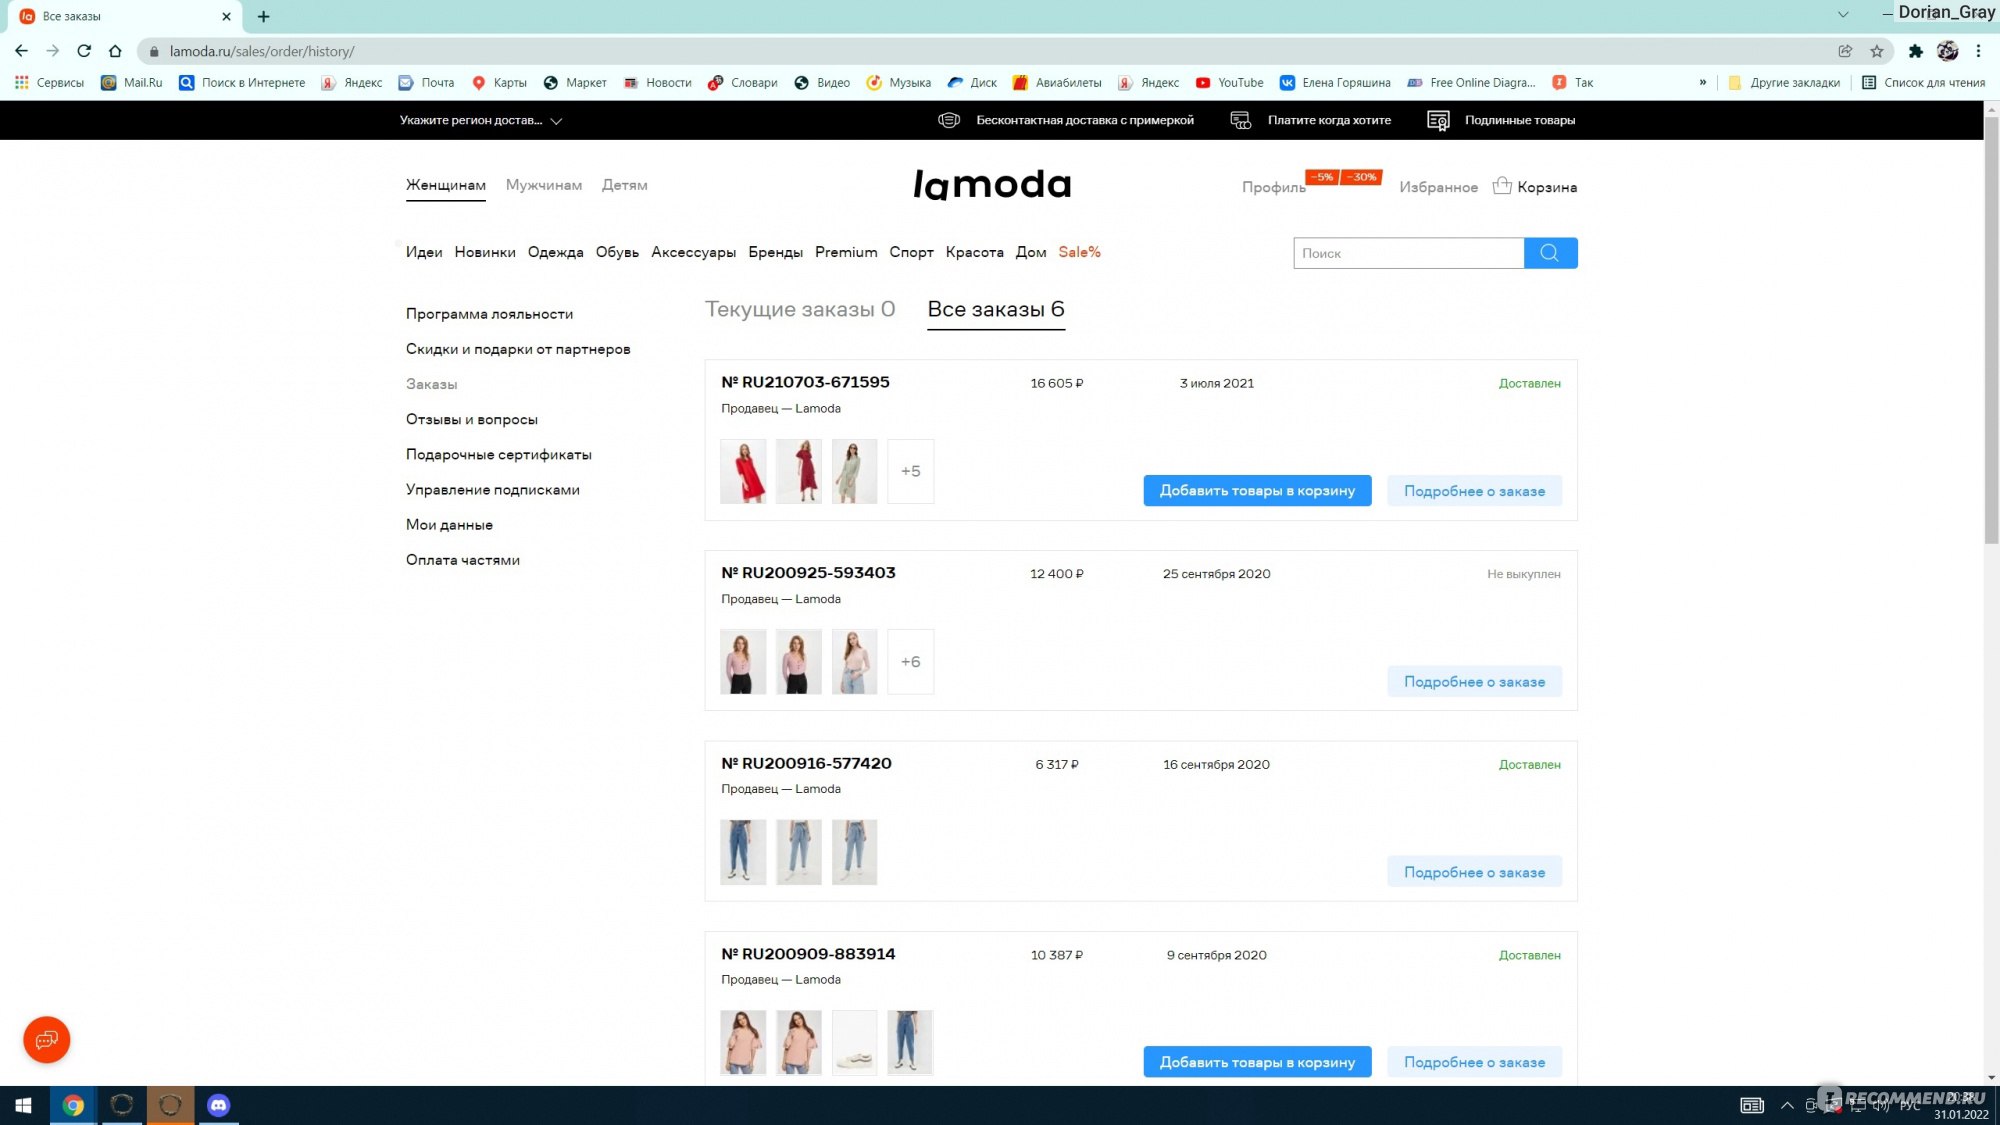Open the Избранное link
Screen dimensions: 2000x1125
click(x=1438, y=187)
